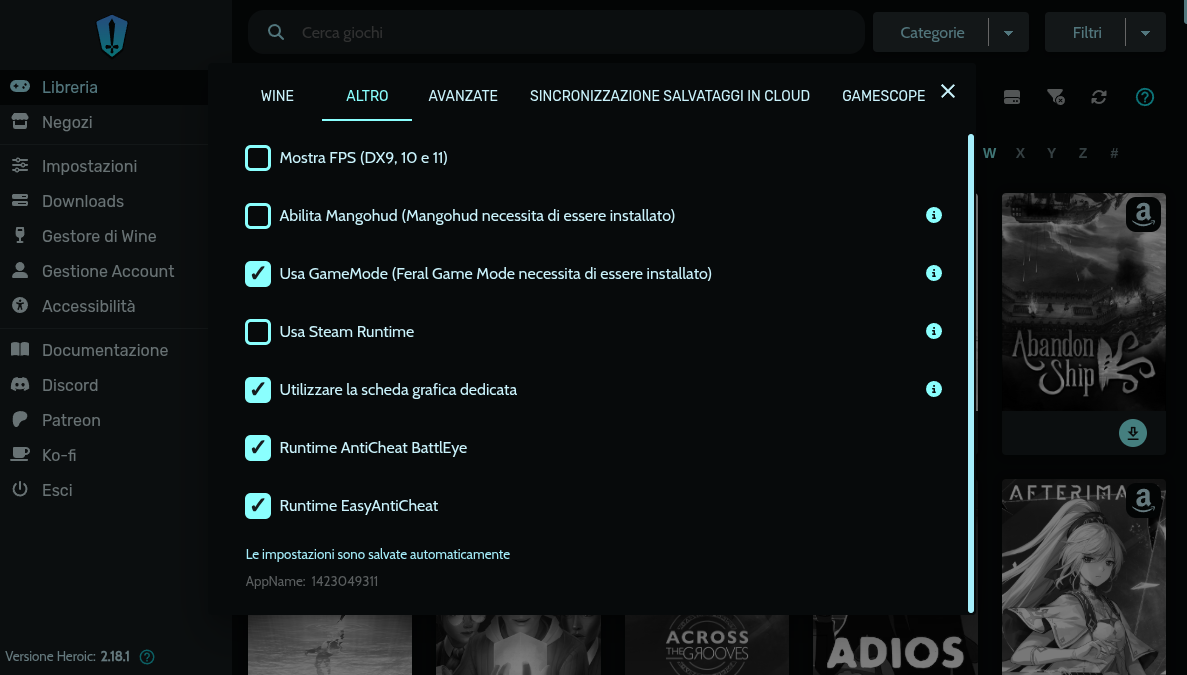Image resolution: width=1187 pixels, height=675 pixels.
Task: Click download icon under Abandon Ship
Action: tap(1132, 433)
